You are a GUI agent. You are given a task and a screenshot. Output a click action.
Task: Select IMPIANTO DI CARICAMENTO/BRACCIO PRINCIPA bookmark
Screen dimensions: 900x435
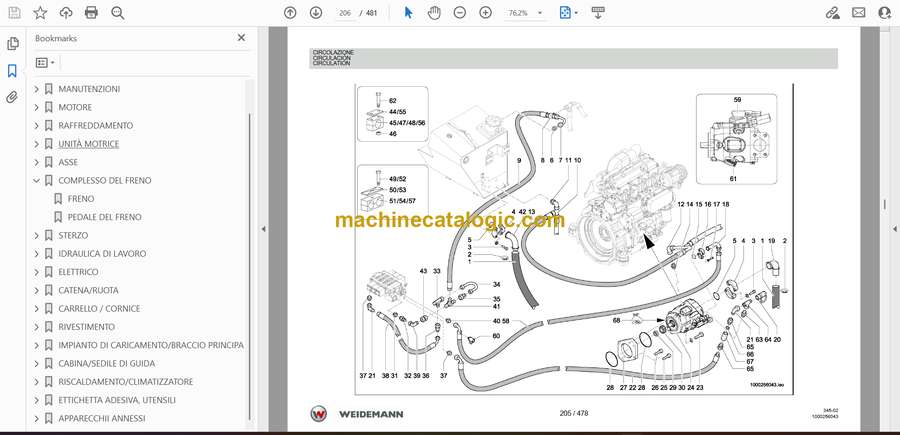coord(151,345)
